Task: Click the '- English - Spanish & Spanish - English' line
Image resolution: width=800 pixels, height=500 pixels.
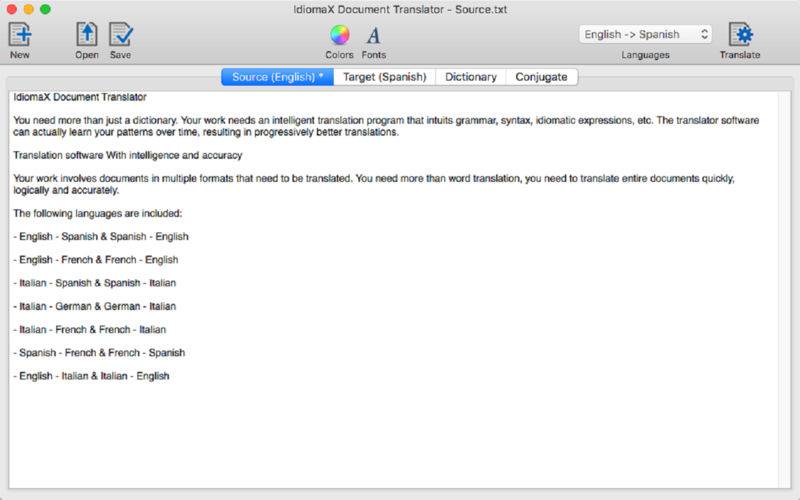Action: pos(101,236)
